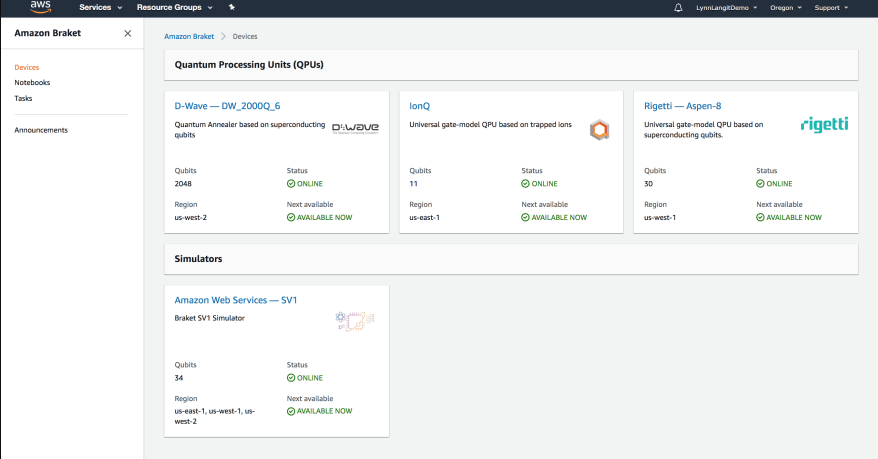Click the Amazon Braket breadcrumb link
Screen dimensions: 878x459
point(189,36)
